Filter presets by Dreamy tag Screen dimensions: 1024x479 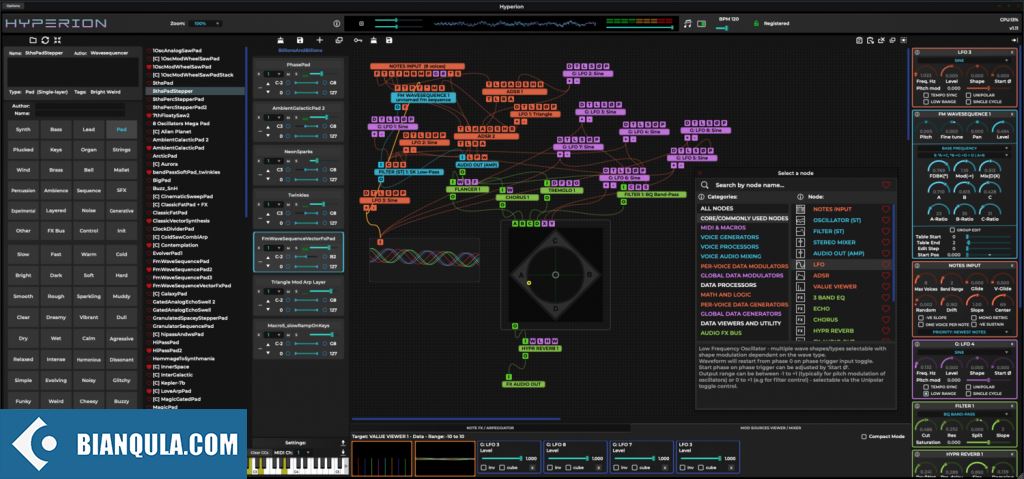point(56,317)
